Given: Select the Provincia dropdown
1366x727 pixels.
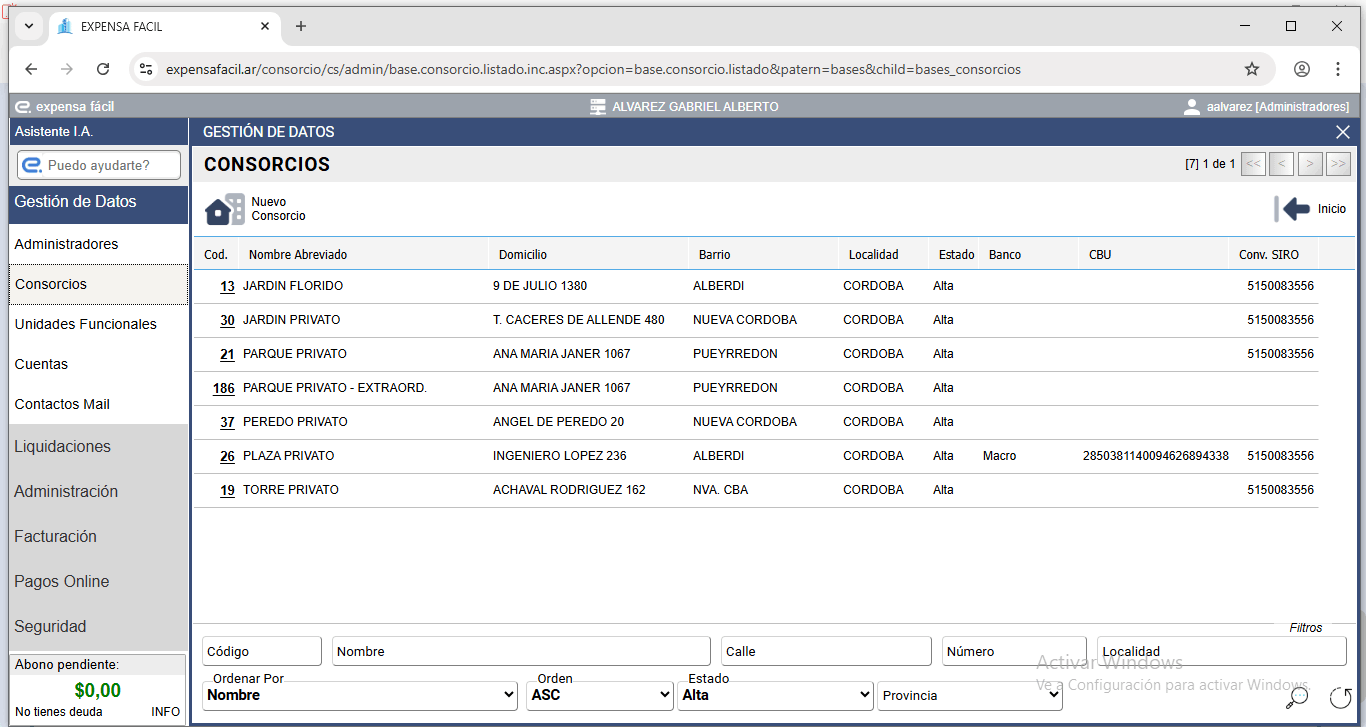Looking at the screenshot, I should coord(969,696).
